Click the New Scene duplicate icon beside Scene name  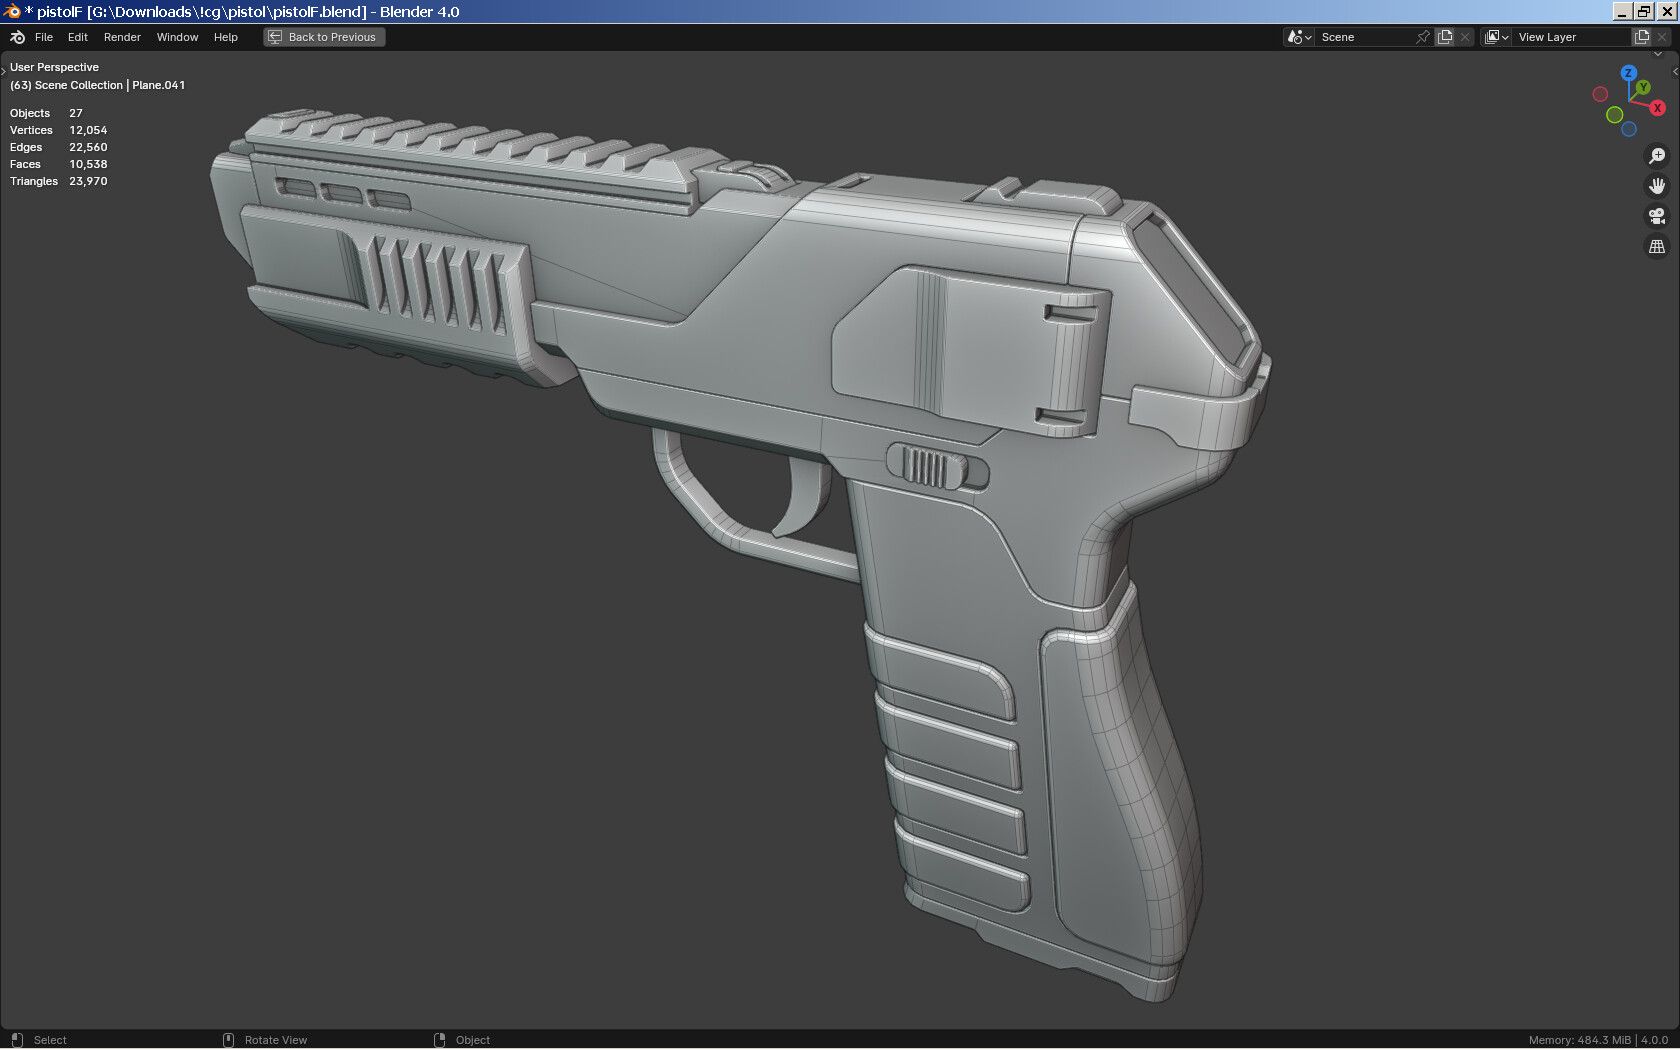[x=1445, y=36]
